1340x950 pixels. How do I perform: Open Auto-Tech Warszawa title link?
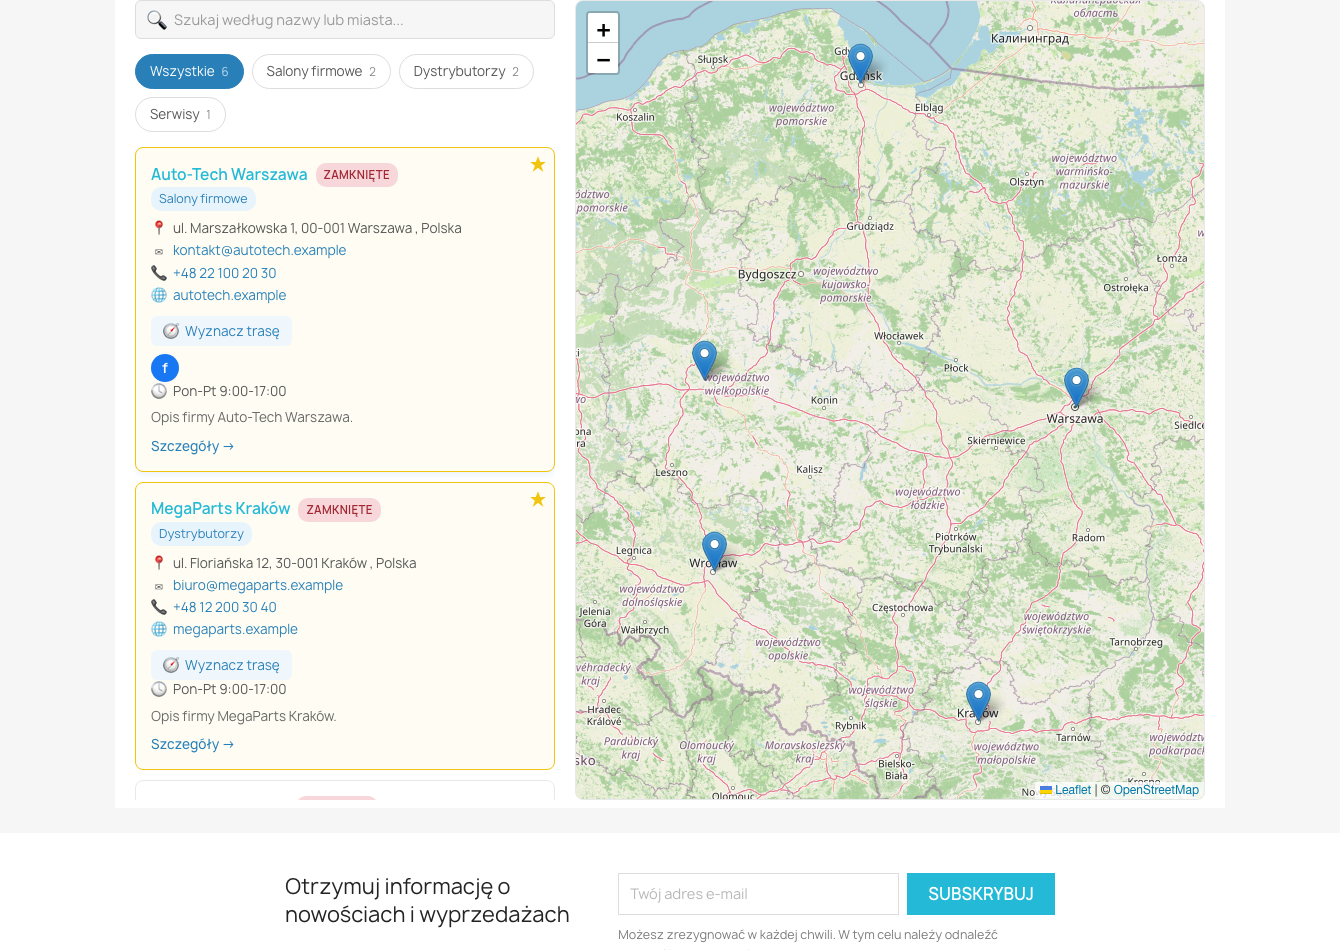coord(229,174)
